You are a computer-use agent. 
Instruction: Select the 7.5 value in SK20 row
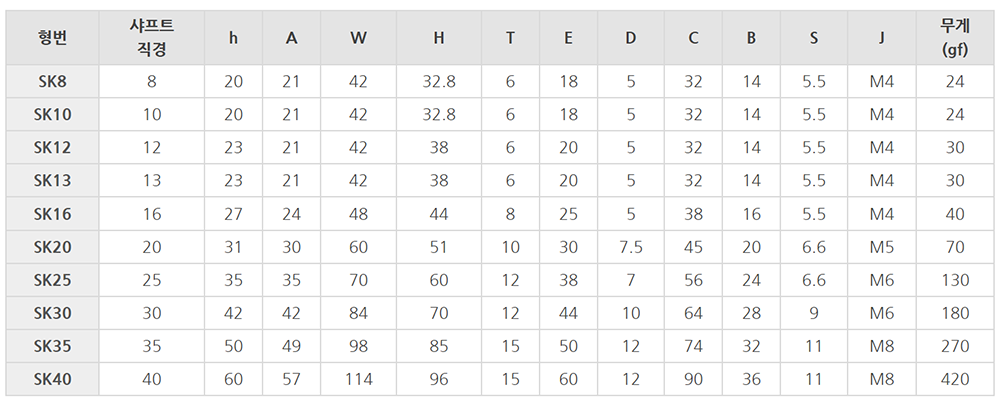[631, 247]
